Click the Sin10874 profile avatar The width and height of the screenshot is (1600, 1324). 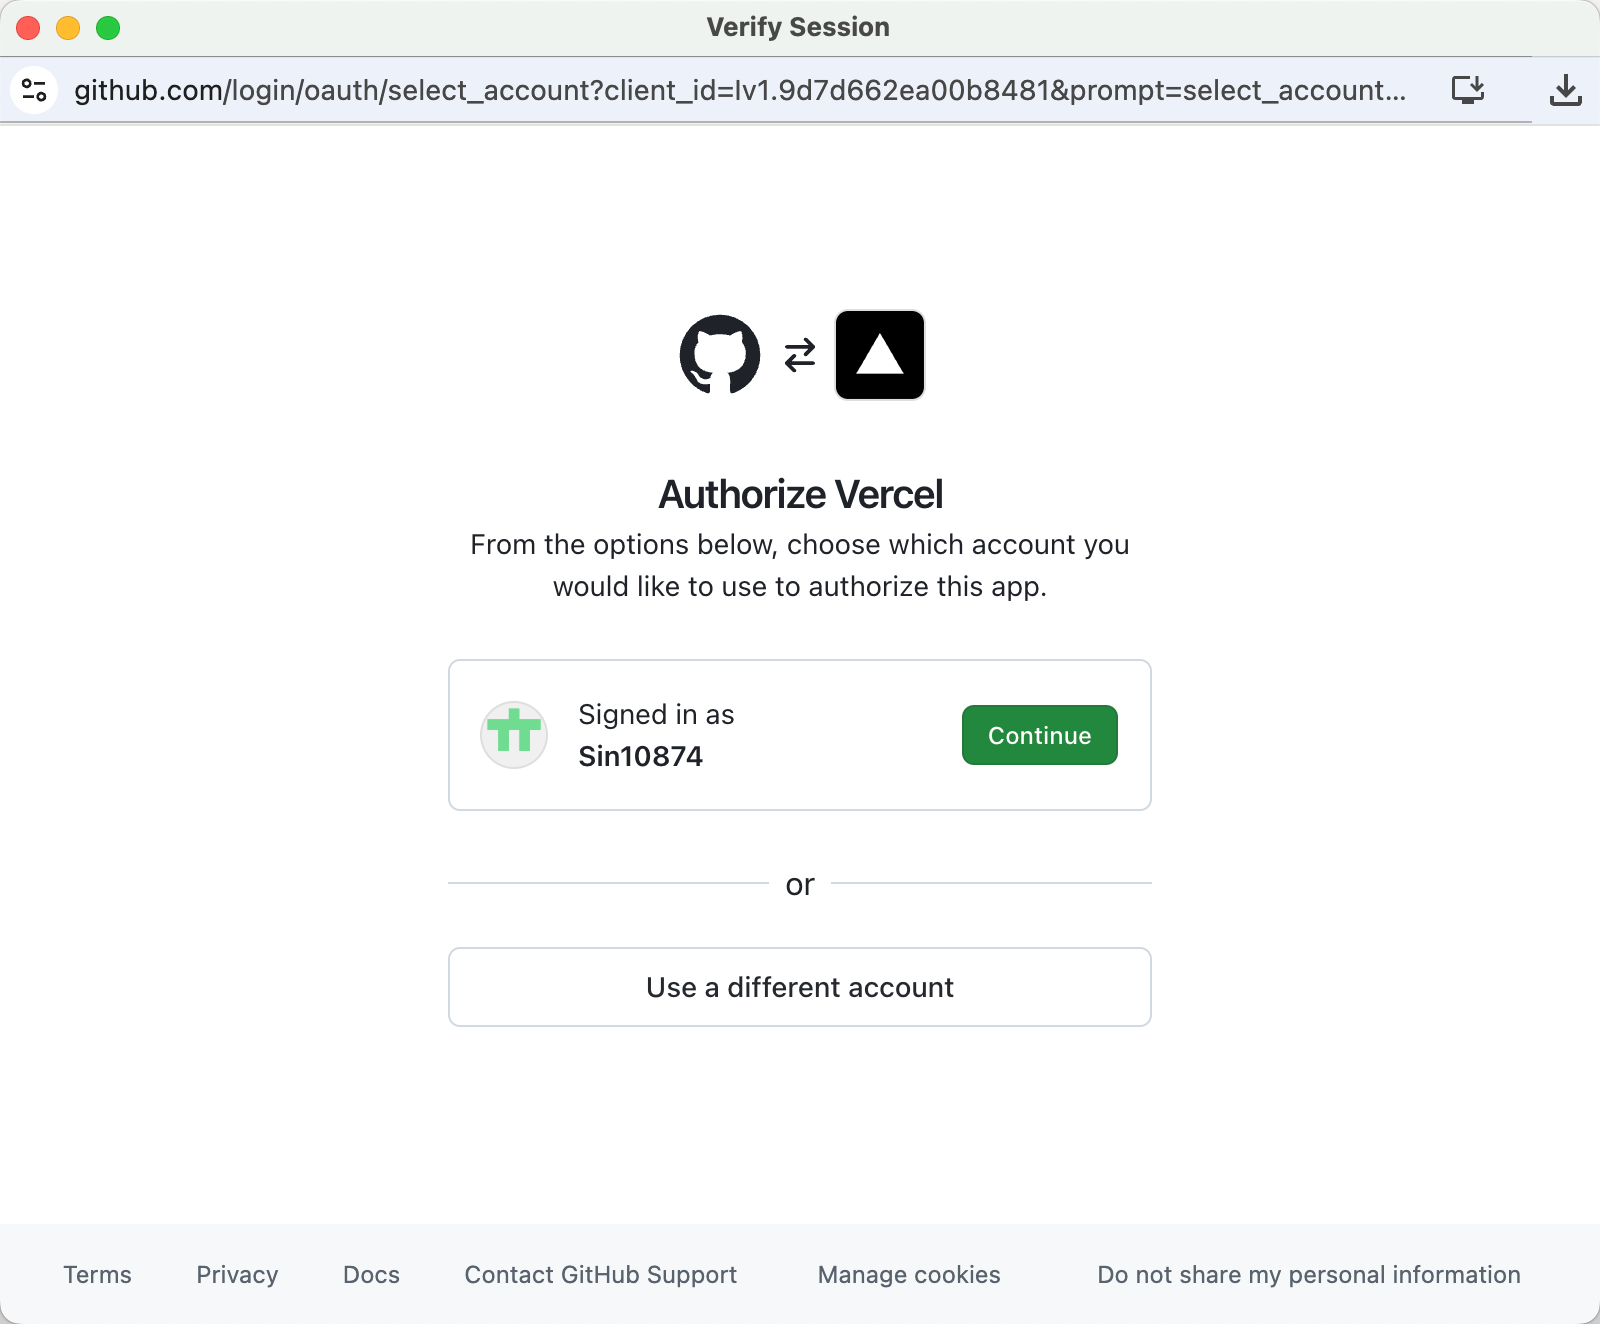pos(514,735)
